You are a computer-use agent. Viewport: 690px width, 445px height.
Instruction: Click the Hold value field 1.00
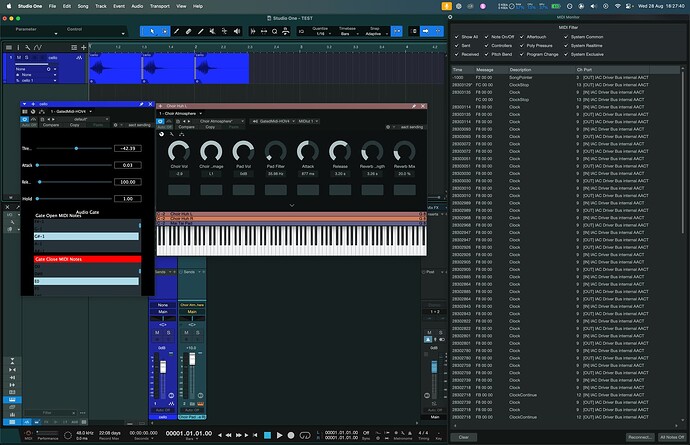128,199
